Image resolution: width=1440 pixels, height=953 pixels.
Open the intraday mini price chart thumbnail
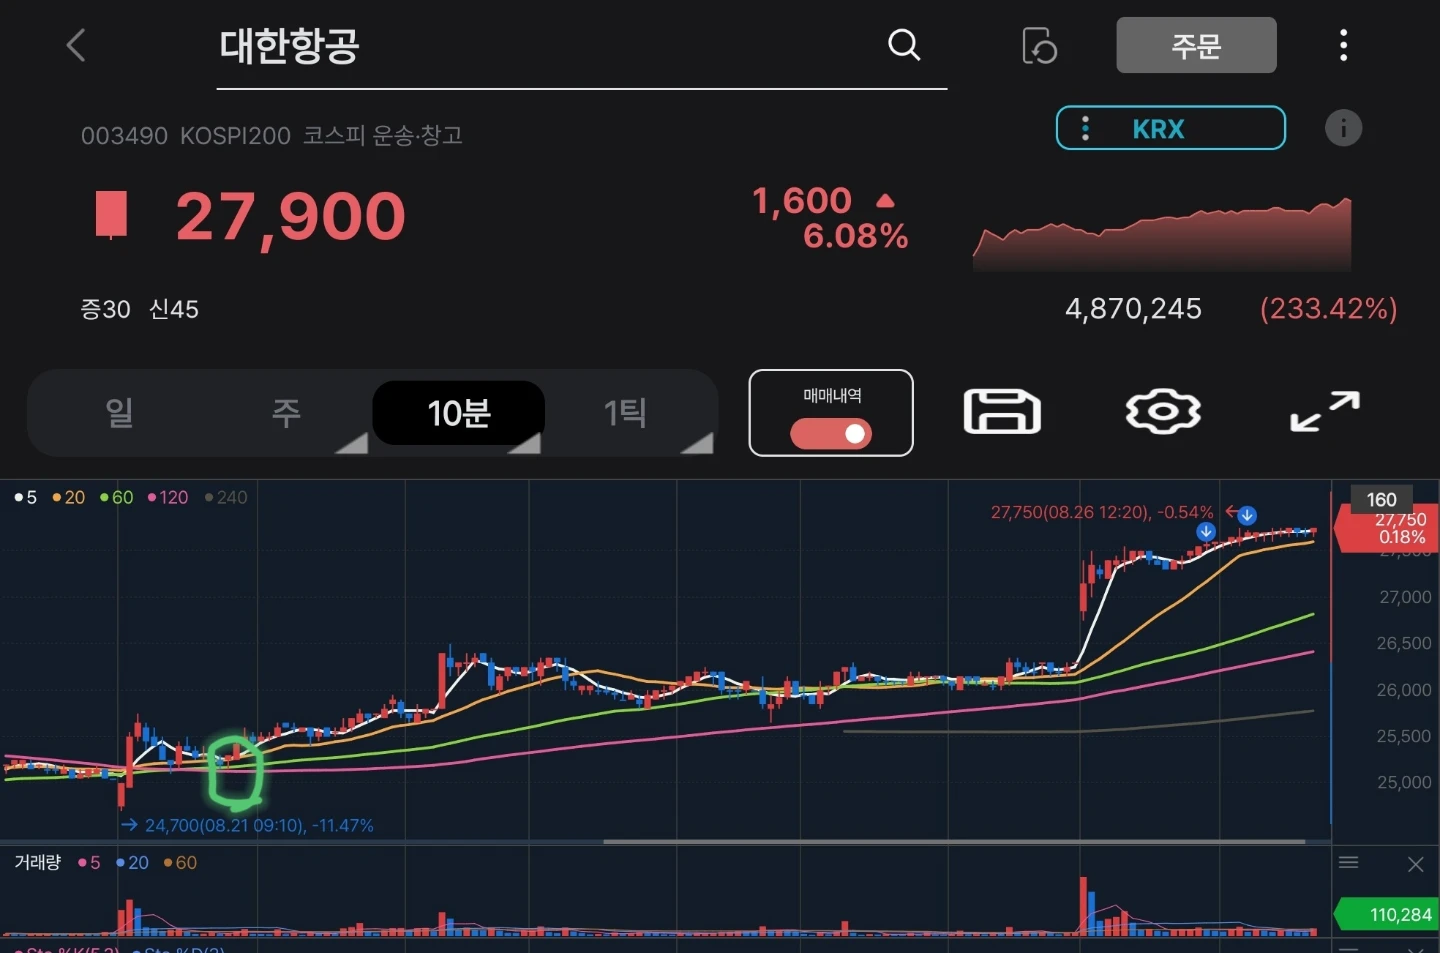(1162, 235)
